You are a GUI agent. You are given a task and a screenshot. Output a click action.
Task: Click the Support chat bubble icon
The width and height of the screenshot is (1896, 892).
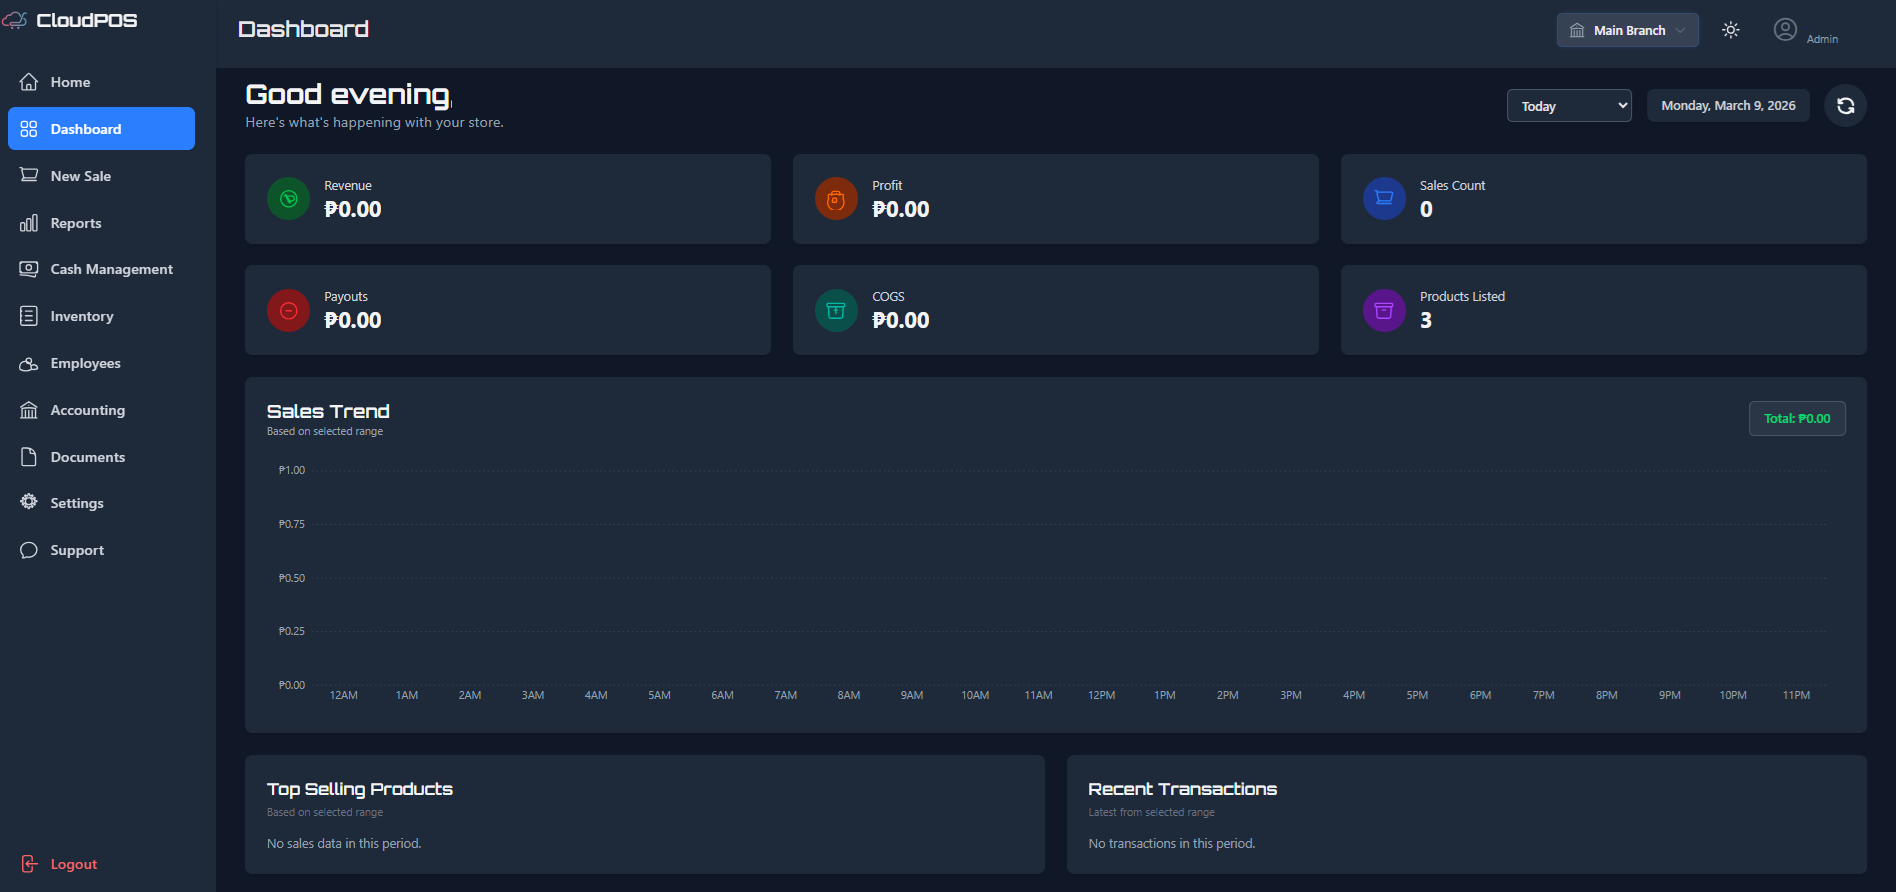point(29,550)
